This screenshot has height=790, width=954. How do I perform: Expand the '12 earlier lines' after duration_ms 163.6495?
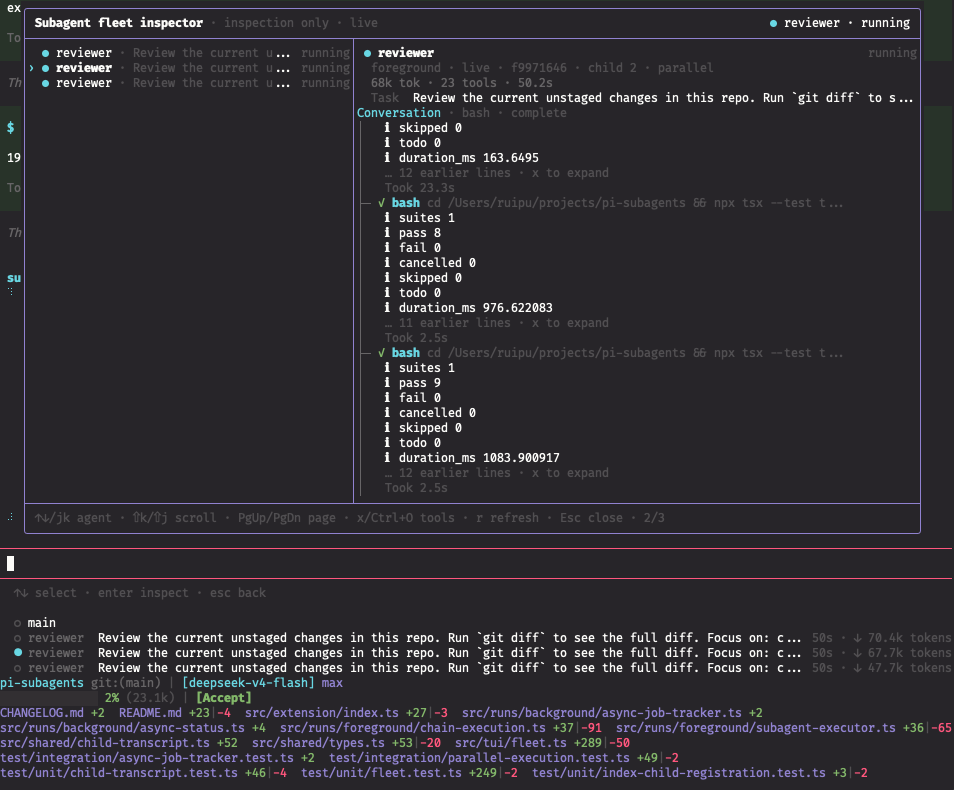click(496, 173)
